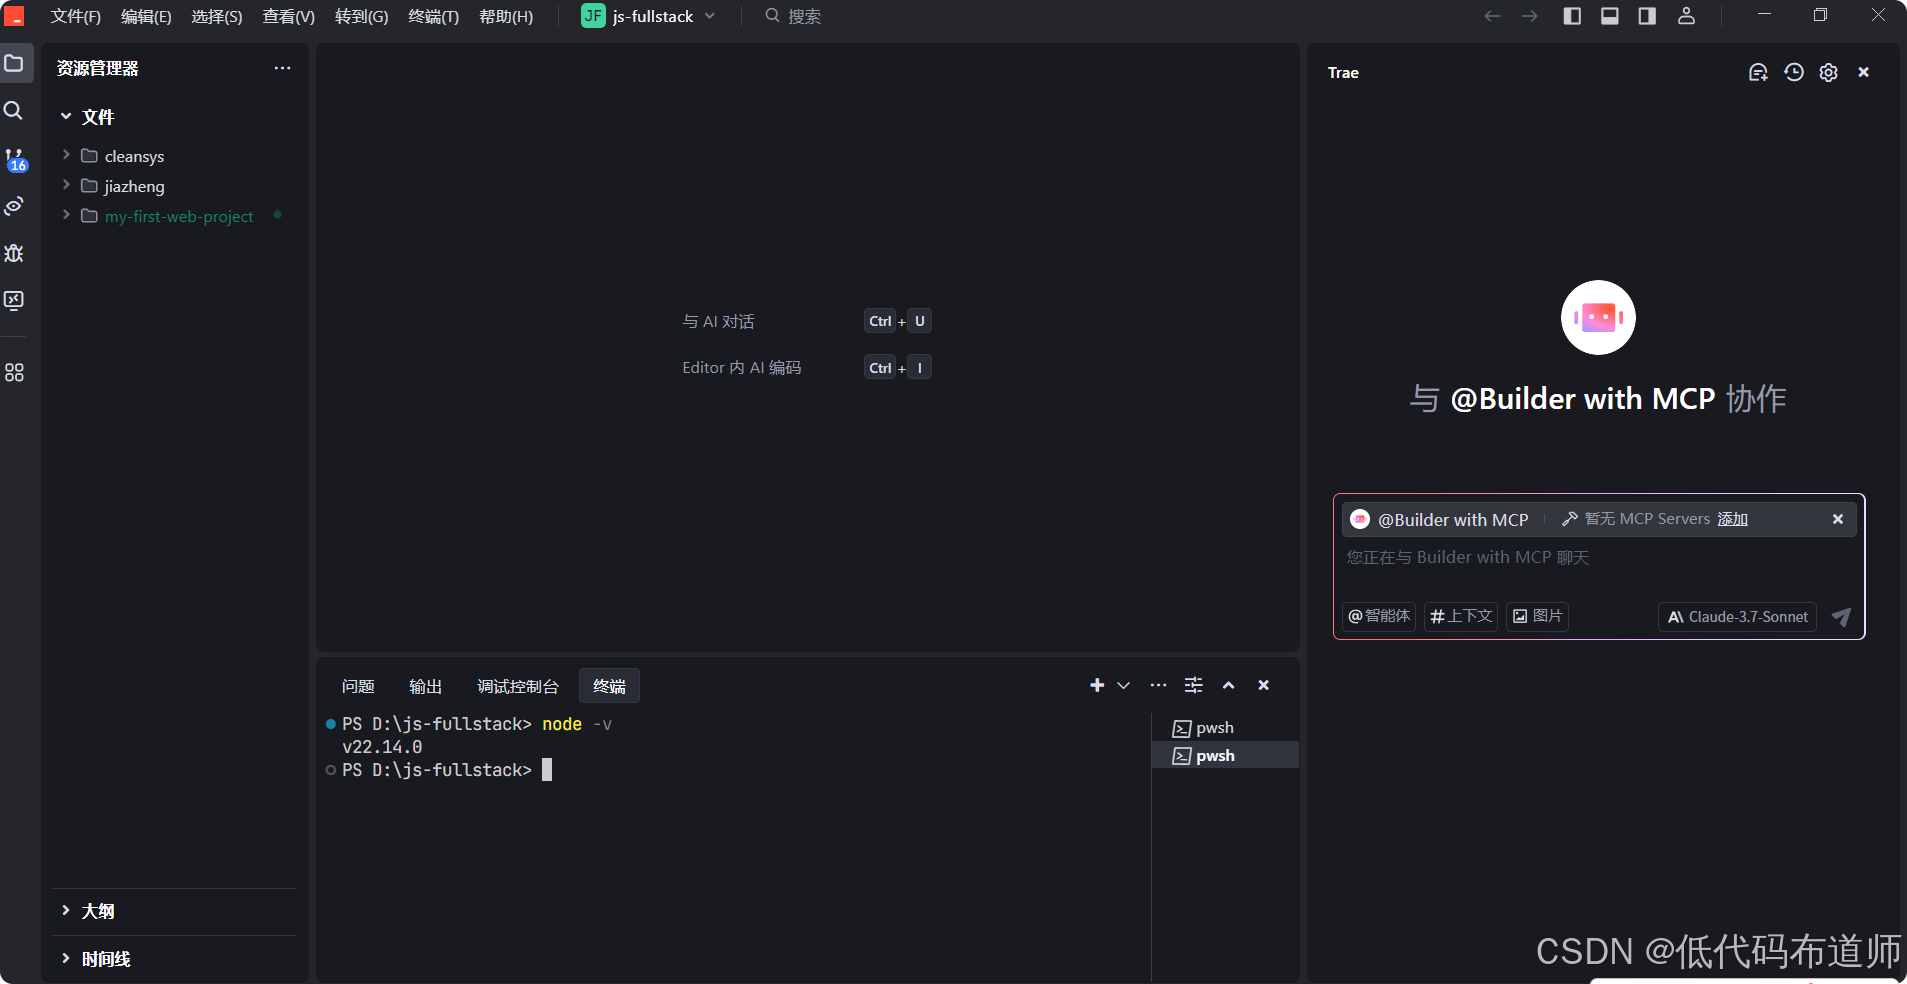Open the 选择(S) menu

[217, 16]
